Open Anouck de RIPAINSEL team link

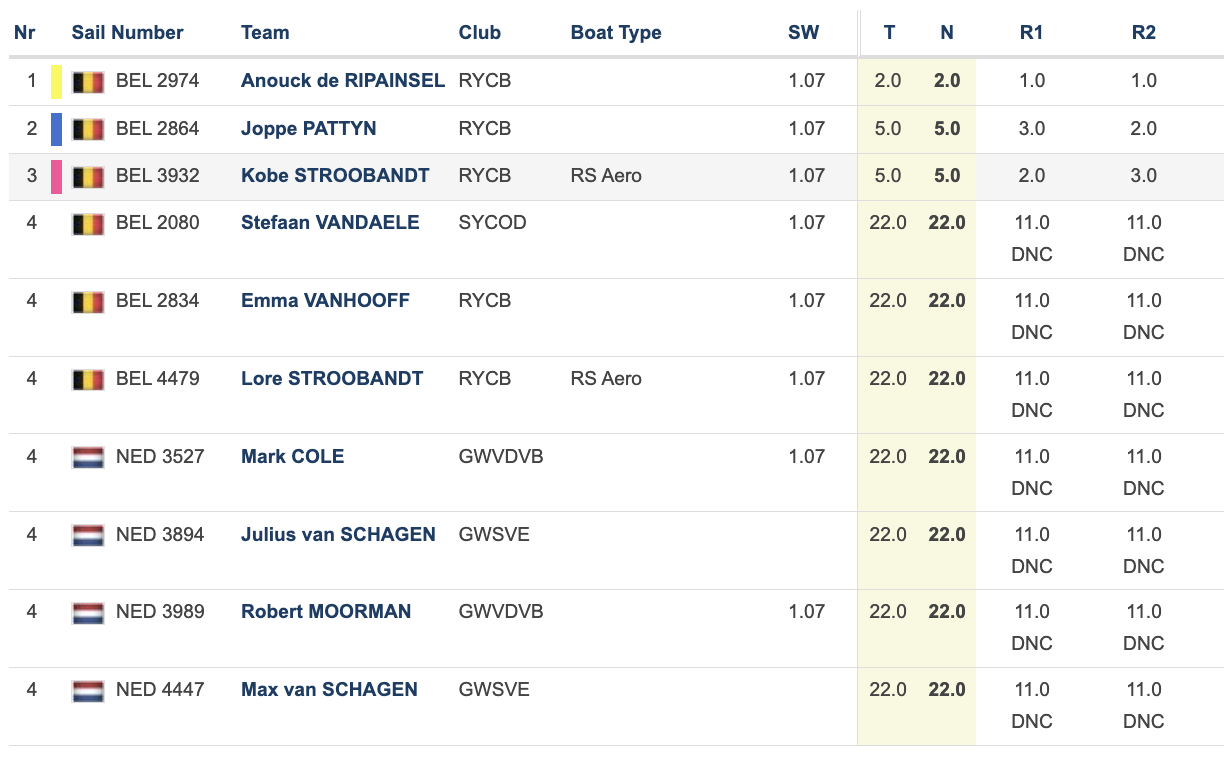click(342, 81)
